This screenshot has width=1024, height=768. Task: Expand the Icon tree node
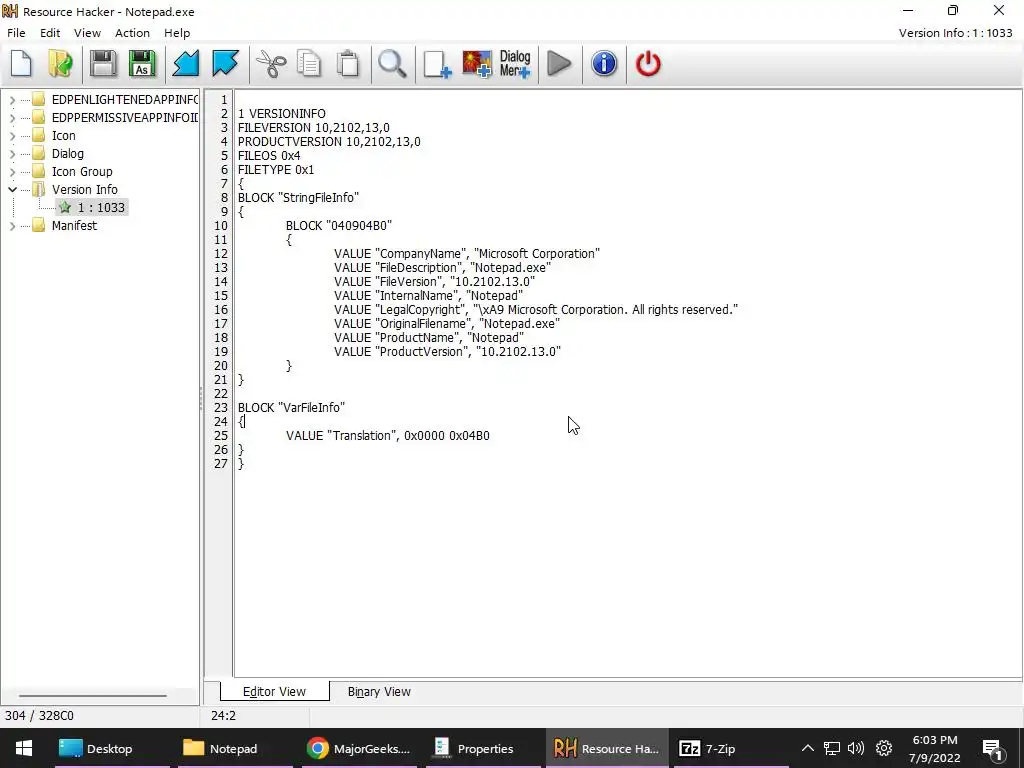click(x=12, y=136)
